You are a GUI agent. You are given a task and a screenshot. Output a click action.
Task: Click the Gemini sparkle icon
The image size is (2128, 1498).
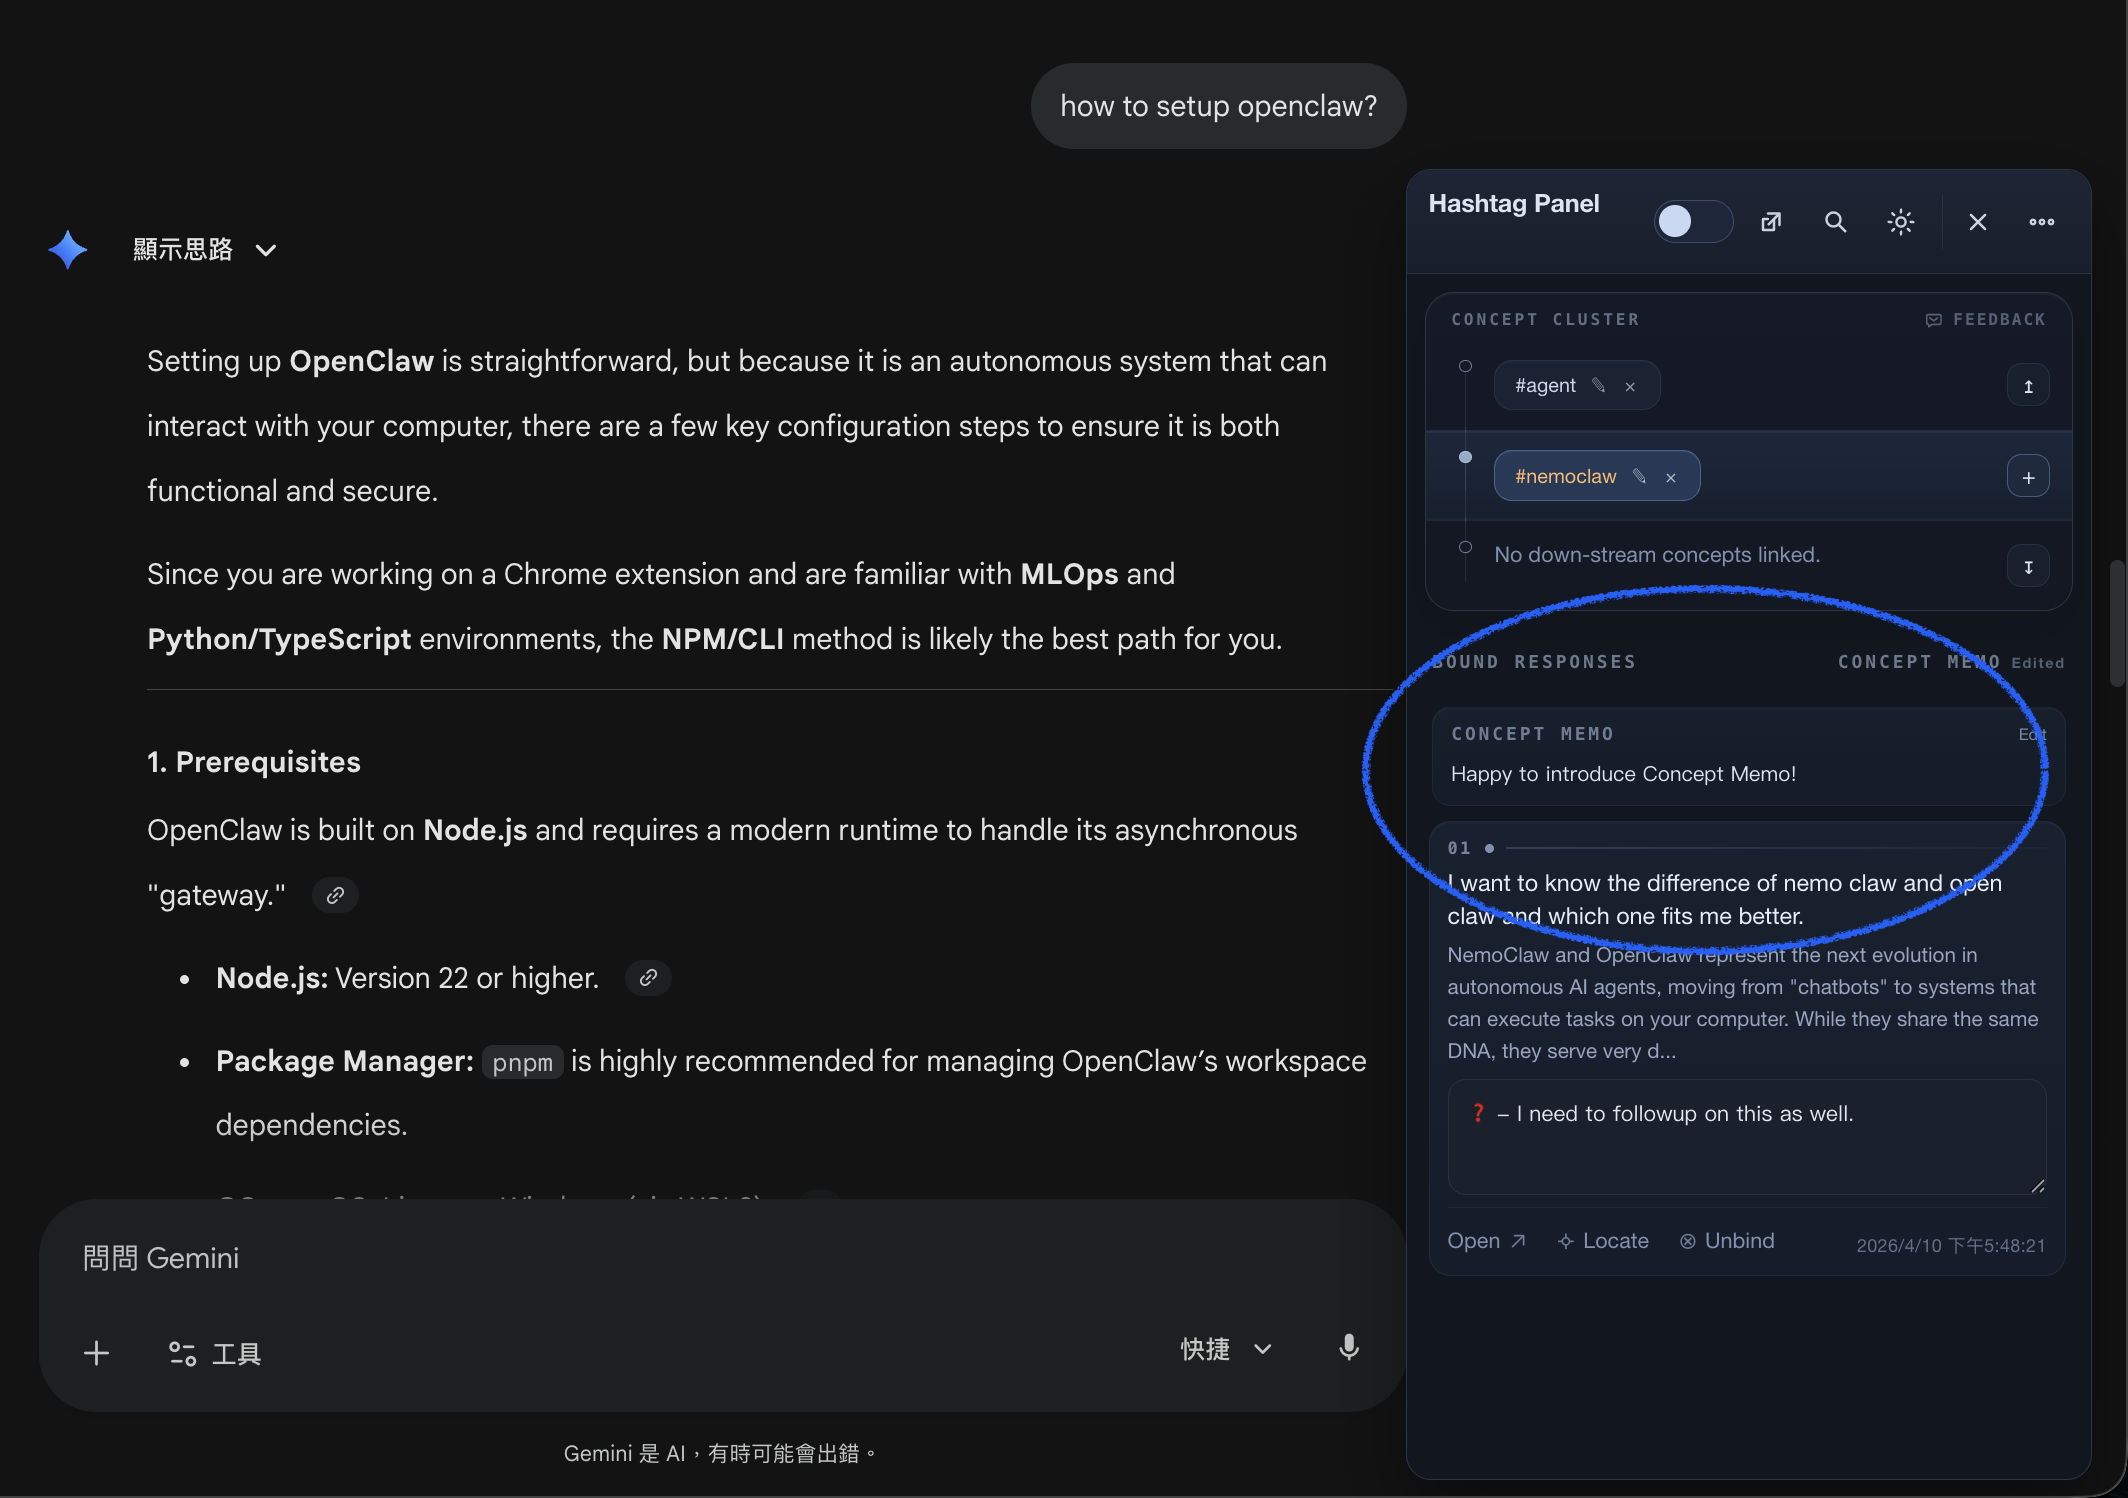point(68,249)
